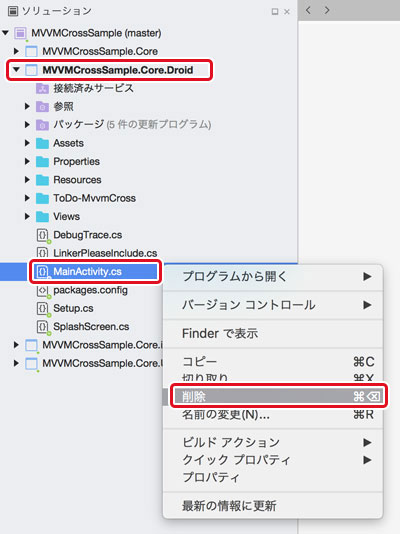The height and width of the screenshot is (534, 400).
Task: Expand the パッケージ node
Action: click(x=27, y=125)
